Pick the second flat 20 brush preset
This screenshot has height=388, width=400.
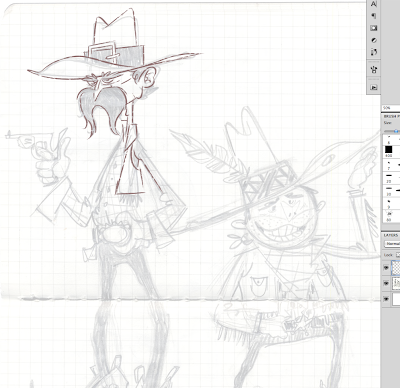pos(389,191)
